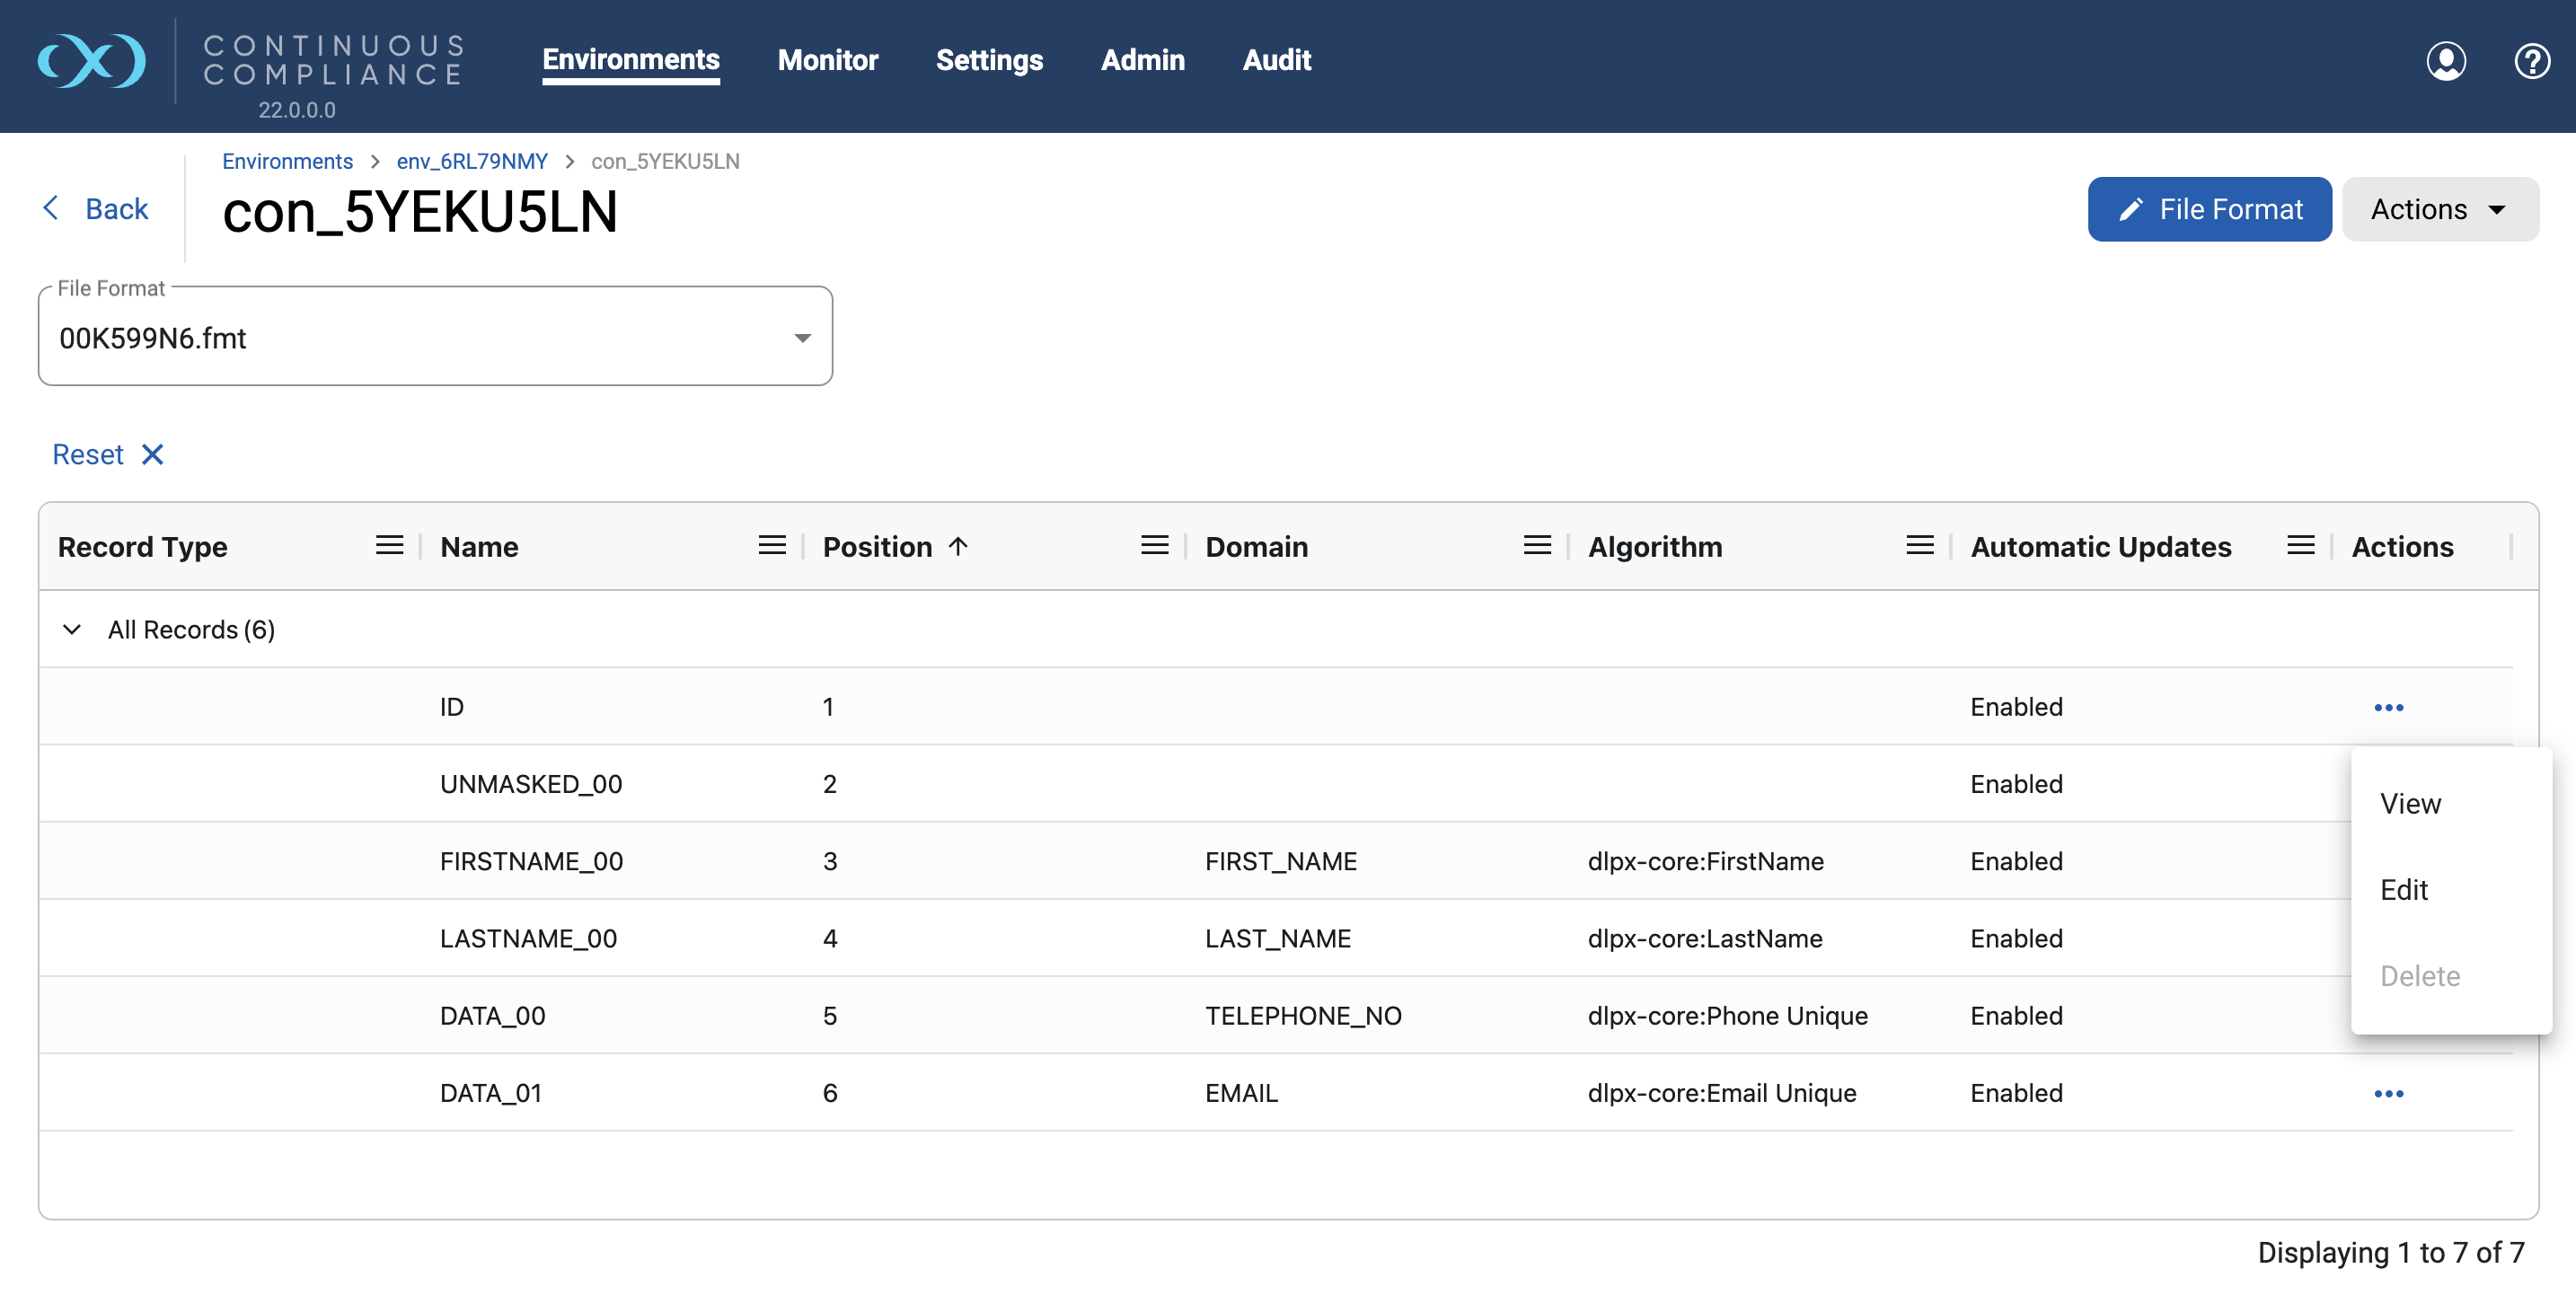Screen dimensions: 2576x1295
Task: Open the Record Type column menu icon
Action: 389,546
